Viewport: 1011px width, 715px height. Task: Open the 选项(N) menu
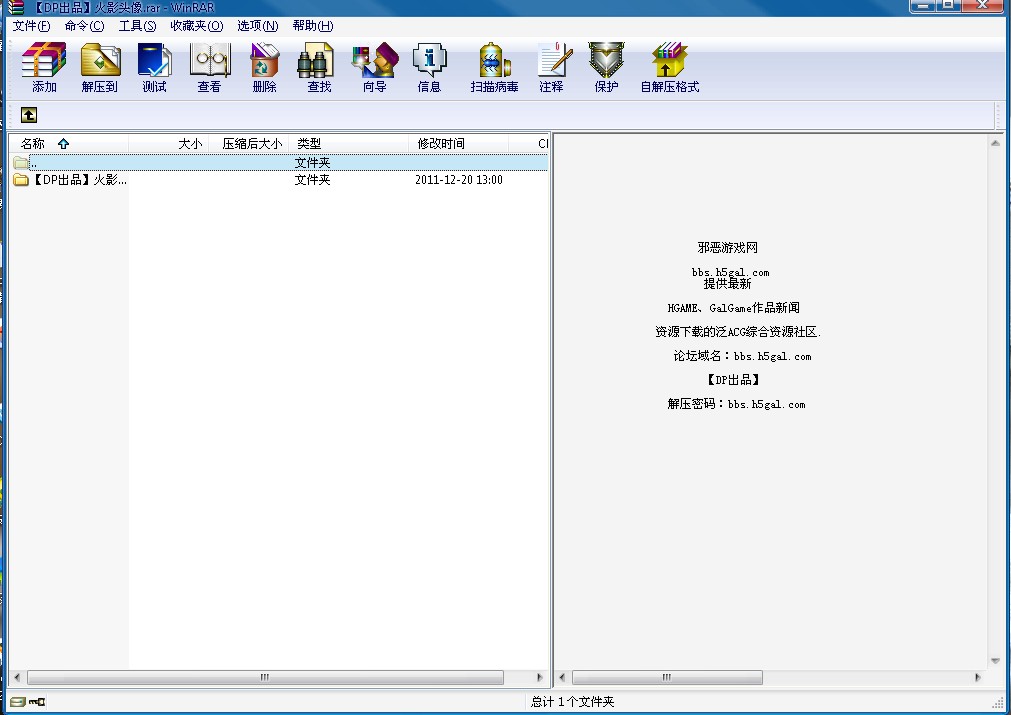[257, 26]
